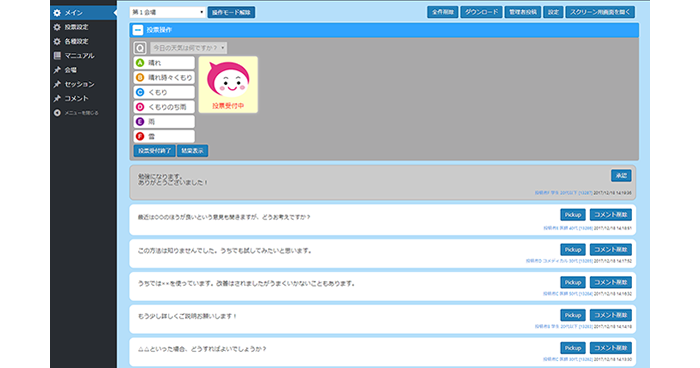Click スクリーン用画面を開く button
Image resolution: width=700 pixels, height=368 pixels.
[x=600, y=12]
